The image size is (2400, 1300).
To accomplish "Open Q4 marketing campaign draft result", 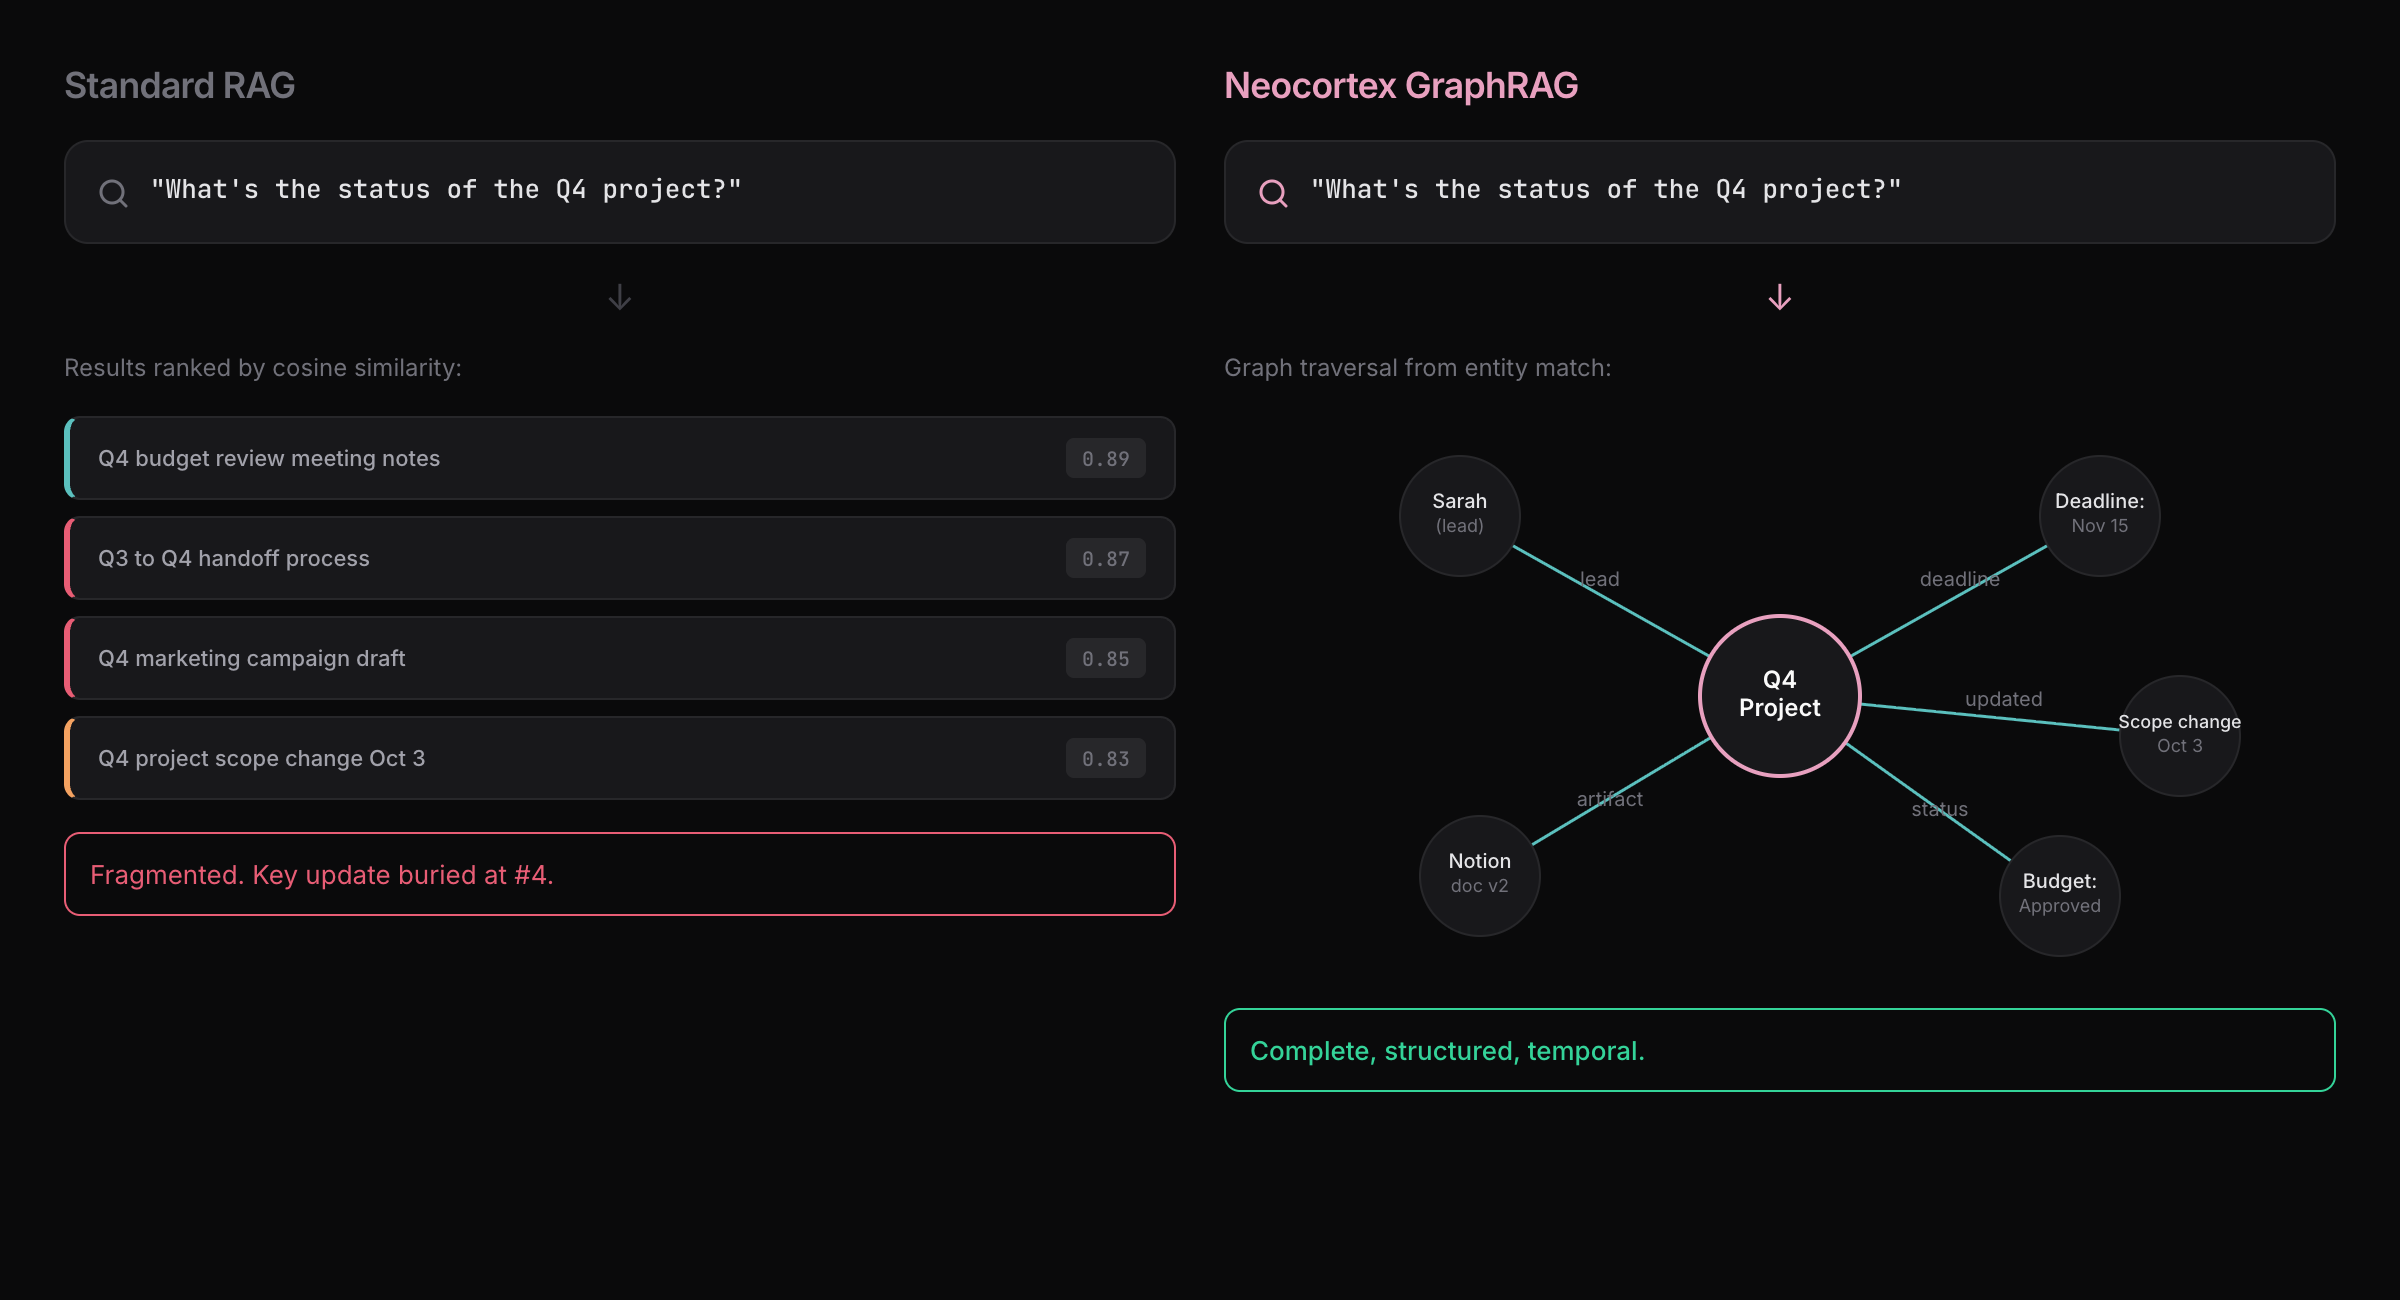I will [252, 658].
